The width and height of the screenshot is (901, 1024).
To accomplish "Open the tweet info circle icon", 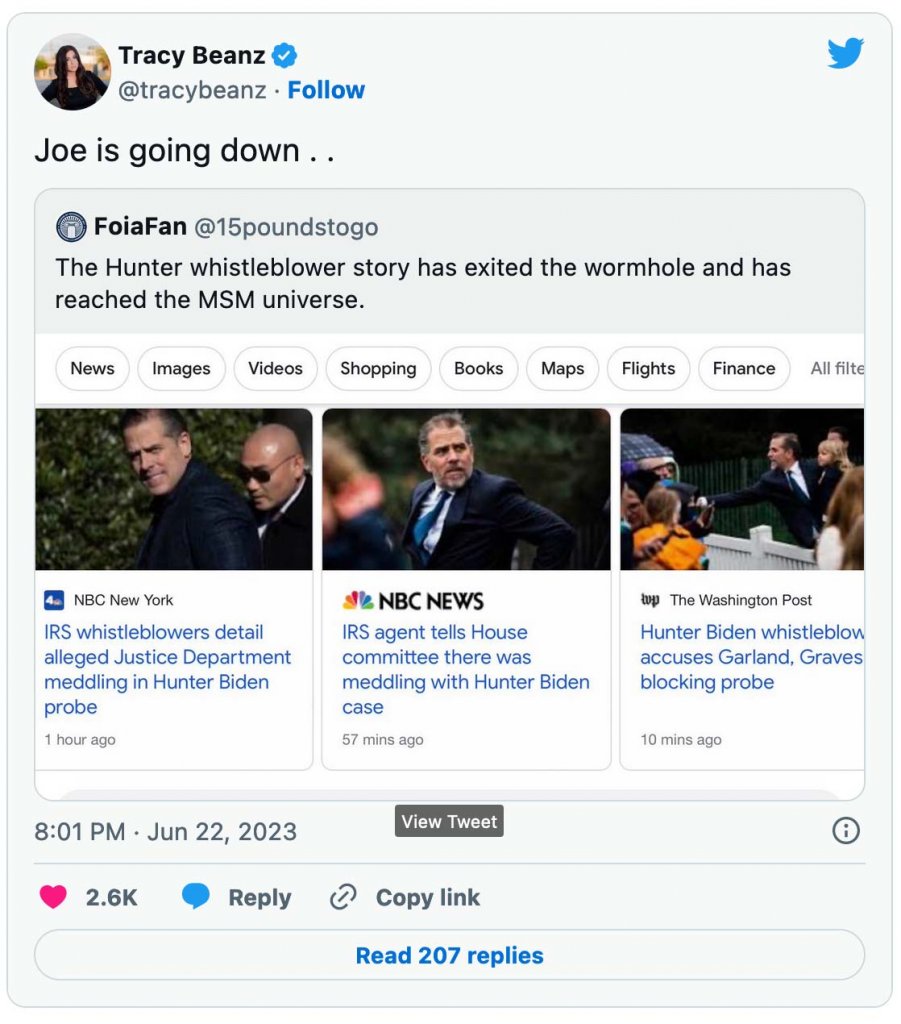I will point(846,830).
